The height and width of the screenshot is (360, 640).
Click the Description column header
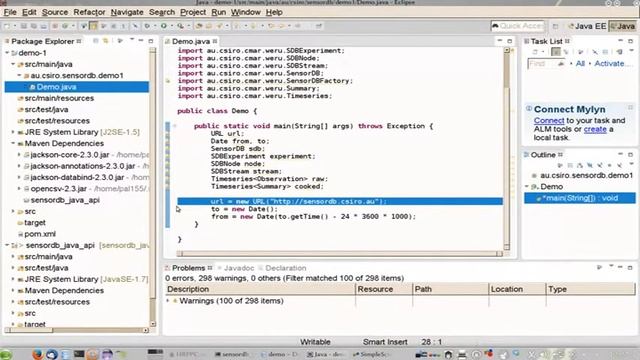260,289
